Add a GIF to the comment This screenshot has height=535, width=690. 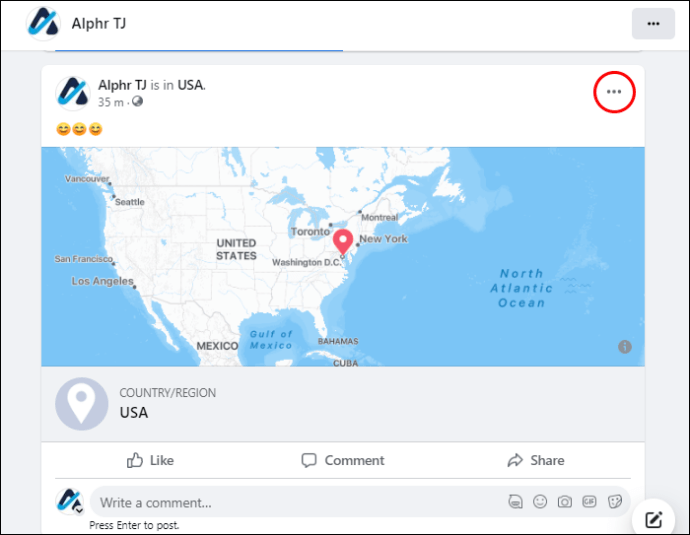point(589,502)
